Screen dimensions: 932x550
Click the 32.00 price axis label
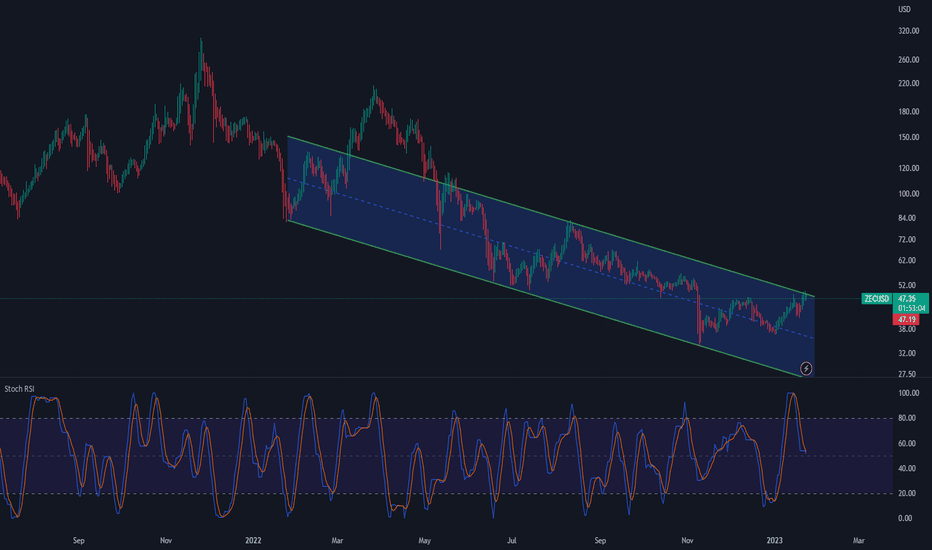point(906,353)
